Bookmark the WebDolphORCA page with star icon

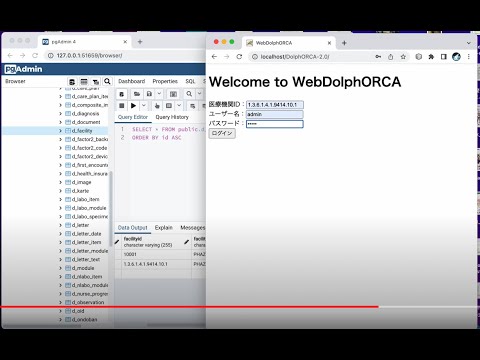403,57
